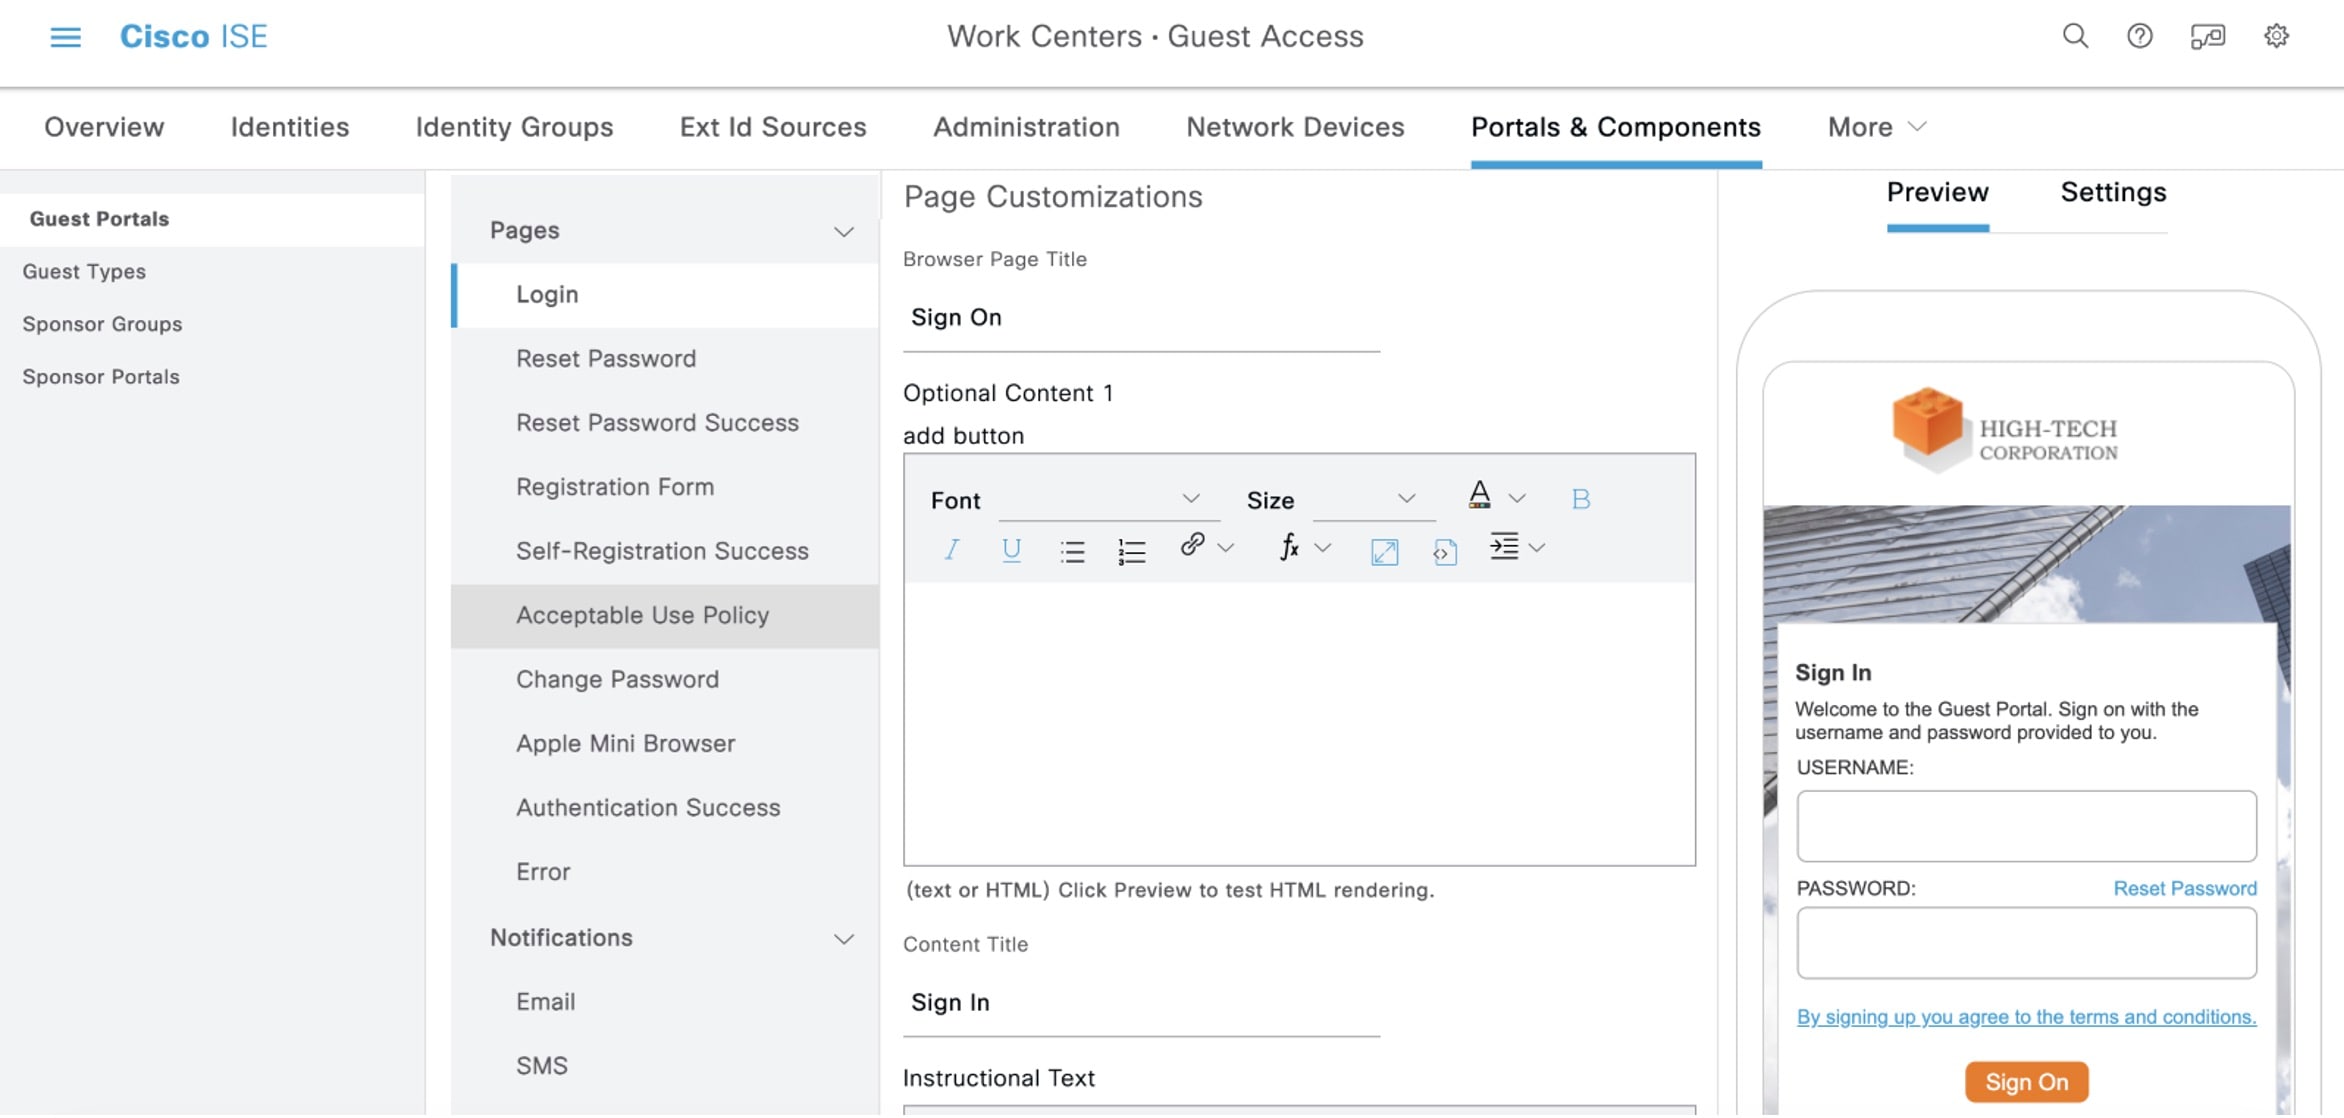The height and width of the screenshot is (1118, 2344).
Task: Click the editor expand fullscreen icon
Action: click(x=1384, y=551)
